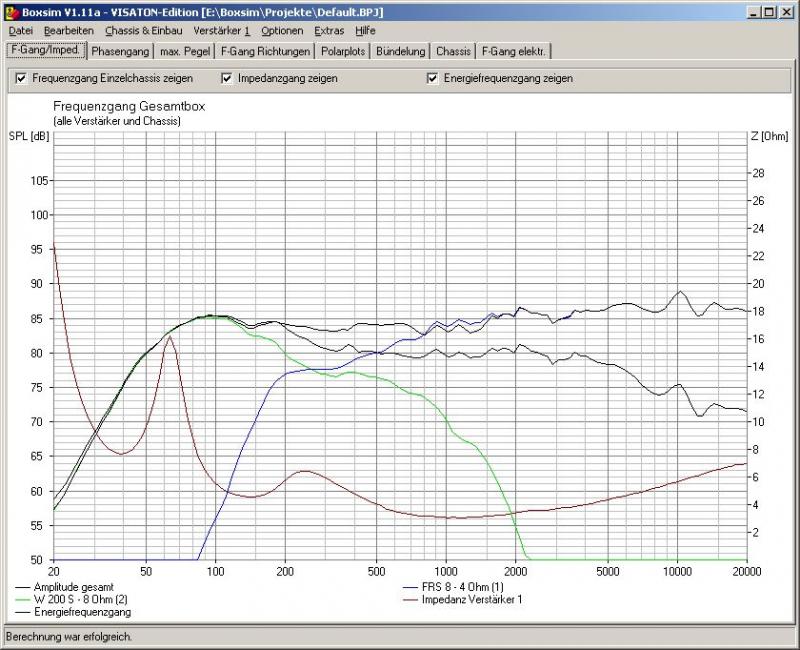Open the Optionen menu
Screen dimensions: 800x650
(282, 31)
